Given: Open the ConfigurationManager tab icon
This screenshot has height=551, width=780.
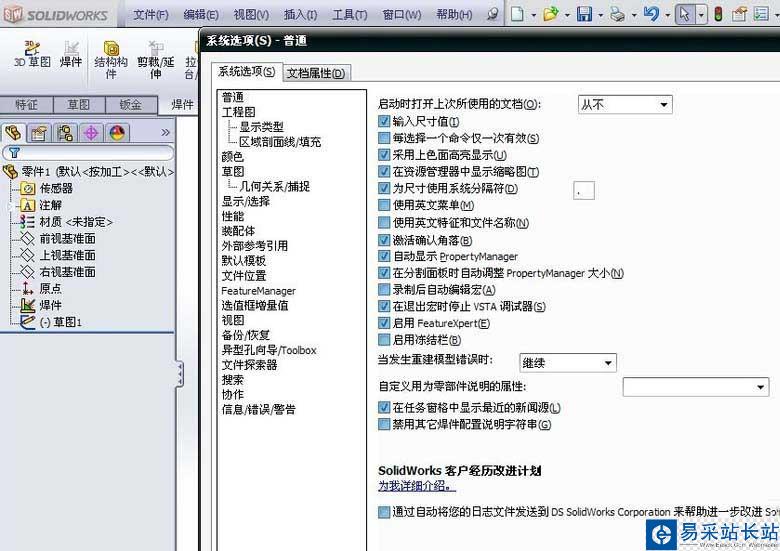Looking at the screenshot, I should 65,133.
